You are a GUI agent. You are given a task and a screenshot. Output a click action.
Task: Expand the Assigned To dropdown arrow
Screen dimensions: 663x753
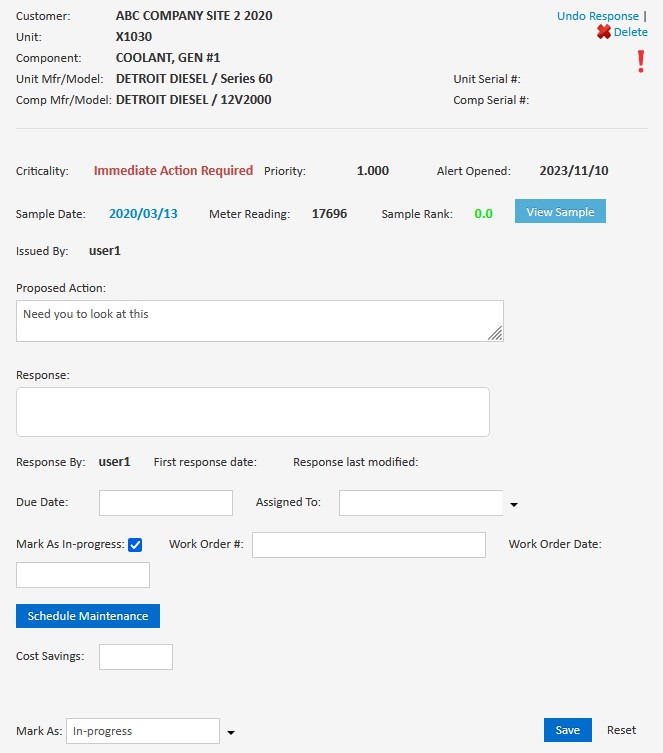(x=514, y=504)
